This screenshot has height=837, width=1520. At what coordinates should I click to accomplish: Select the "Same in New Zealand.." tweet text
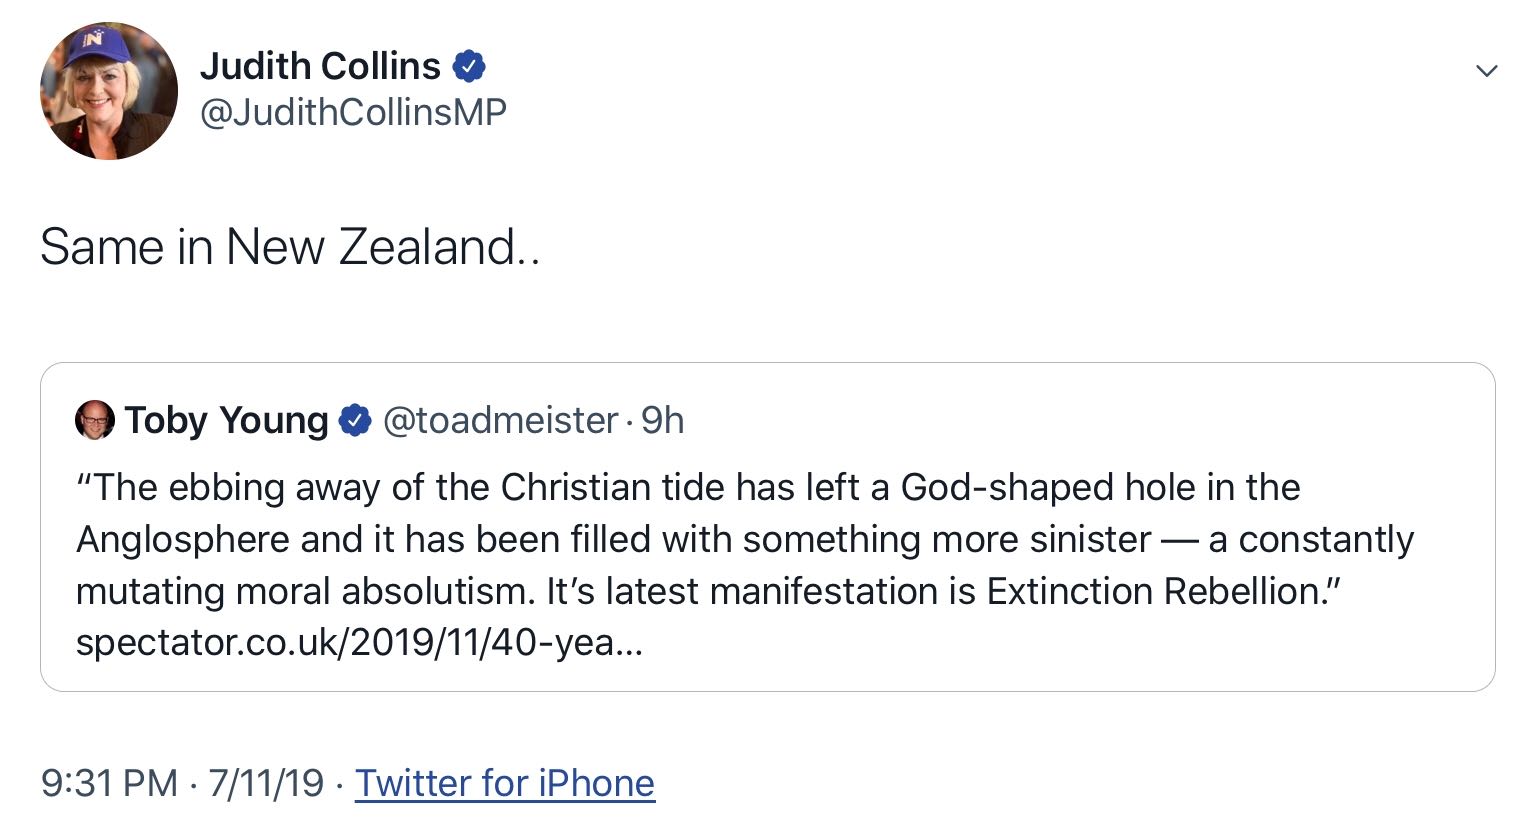(x=290, y=247)
